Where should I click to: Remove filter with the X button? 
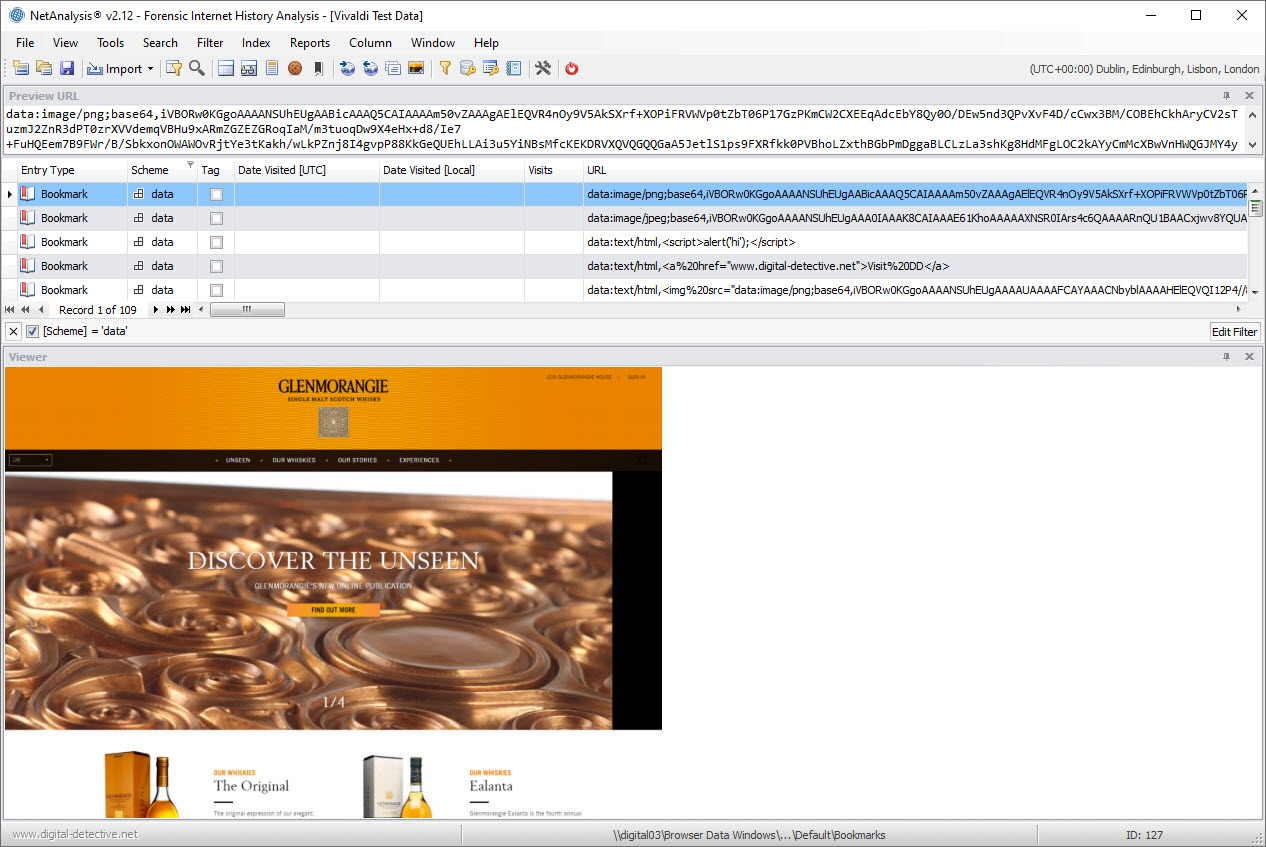coord(13,331)
